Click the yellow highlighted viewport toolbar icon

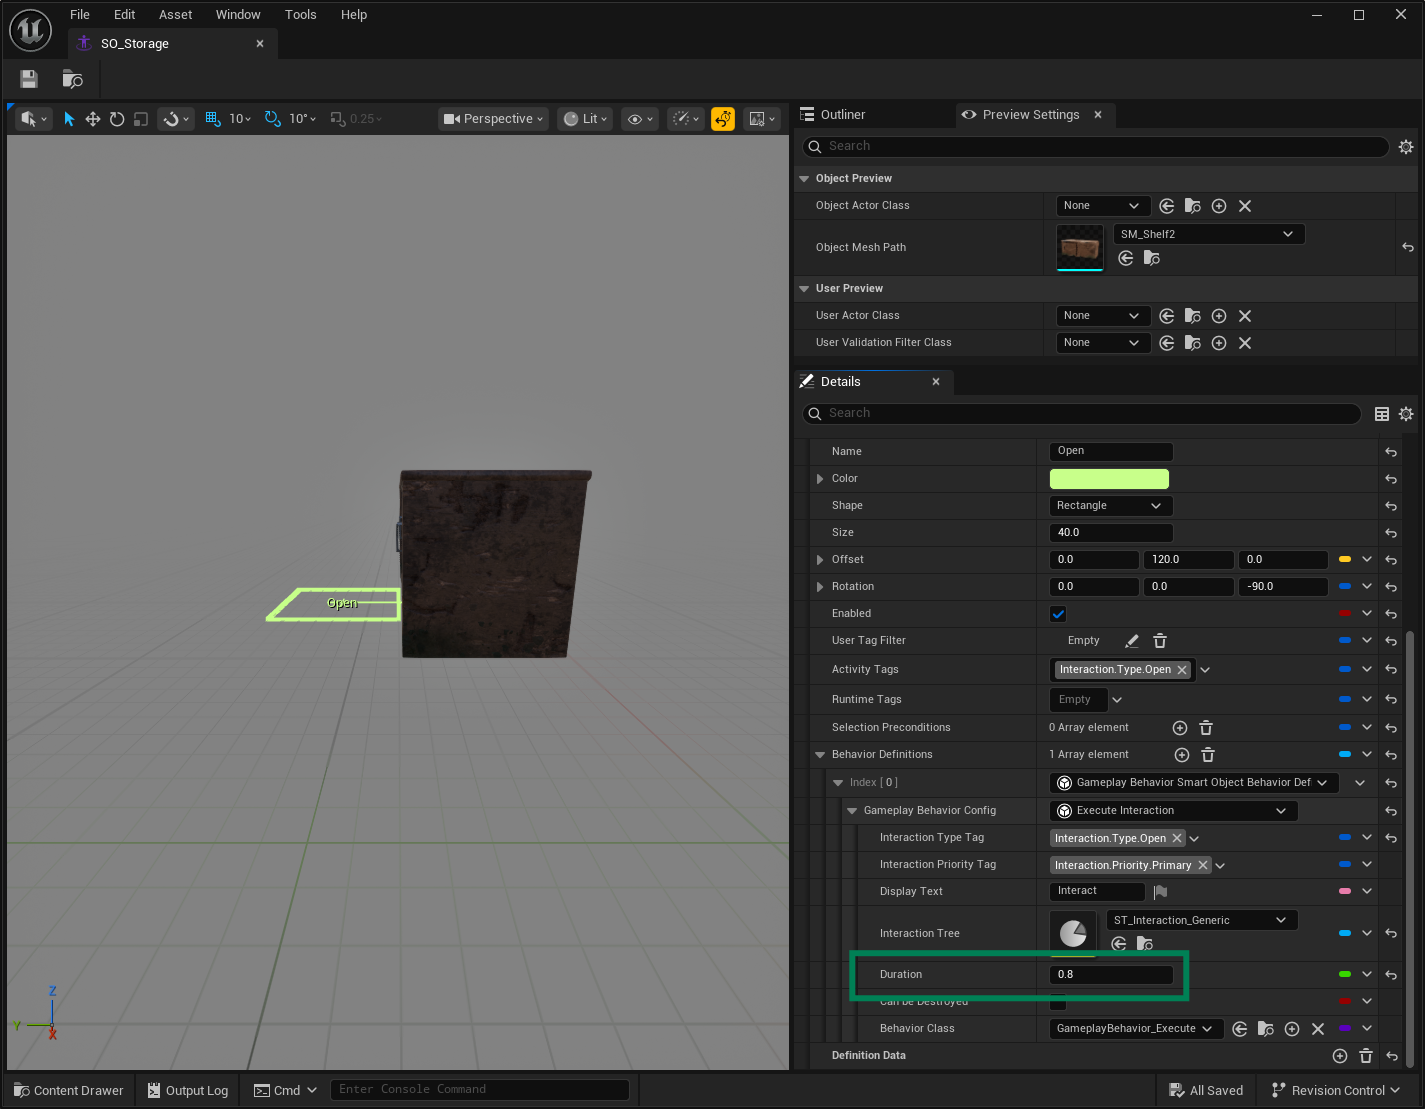point(722,119)
